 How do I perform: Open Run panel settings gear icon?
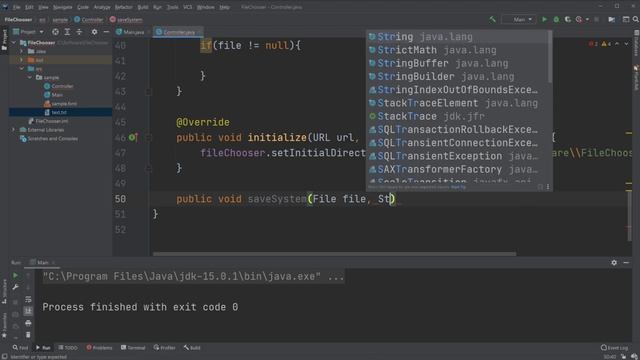click(x=614, y=262)
